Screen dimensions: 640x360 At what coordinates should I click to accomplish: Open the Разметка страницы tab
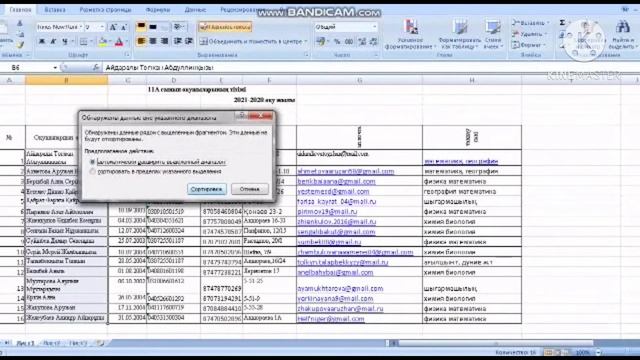[x=105, y=9]
